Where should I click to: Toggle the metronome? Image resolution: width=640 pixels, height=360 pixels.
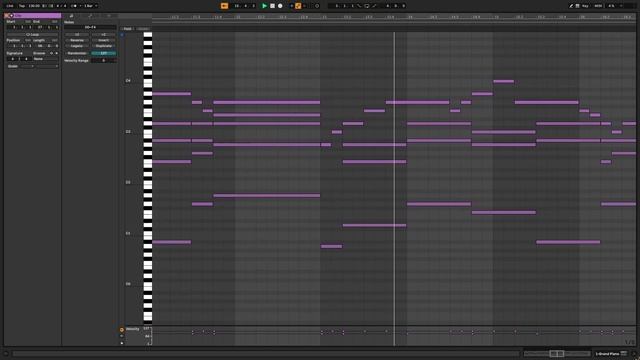[x=74, y=6]
